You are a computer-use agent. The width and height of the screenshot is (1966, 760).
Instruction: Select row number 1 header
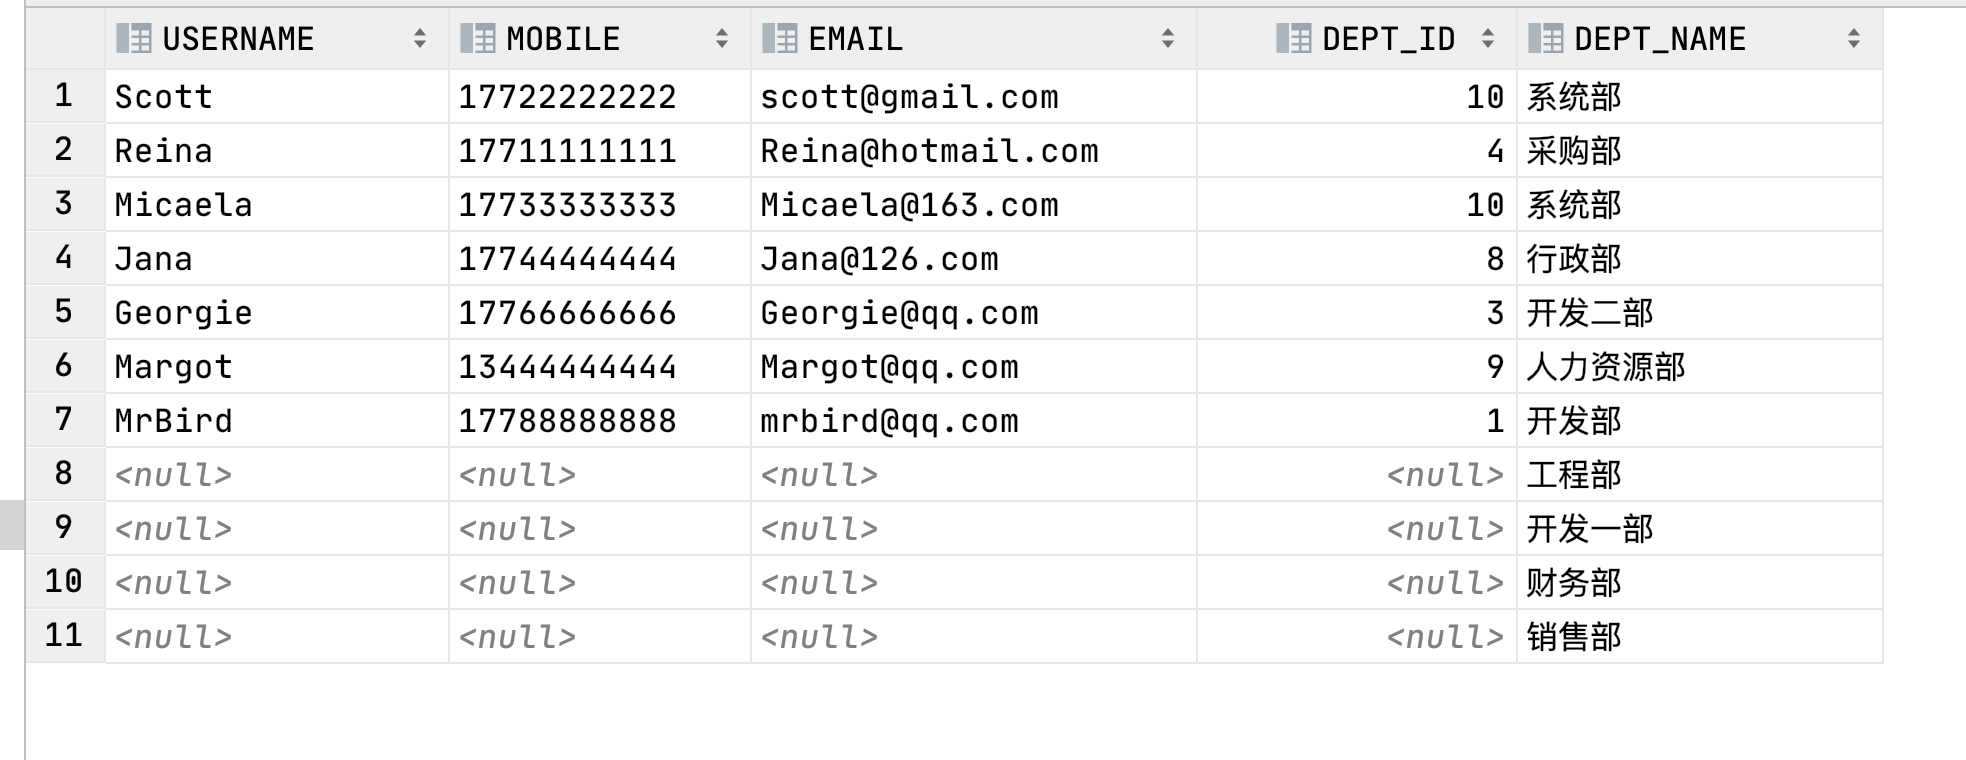point(65,96)
